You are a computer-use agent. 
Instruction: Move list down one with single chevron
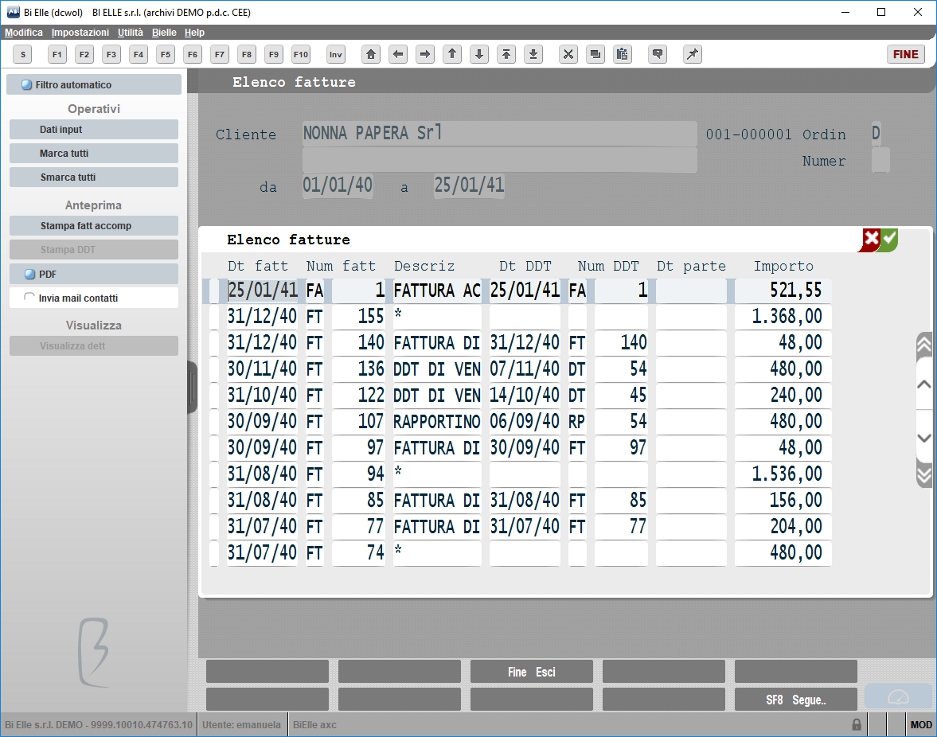(924, 438)
